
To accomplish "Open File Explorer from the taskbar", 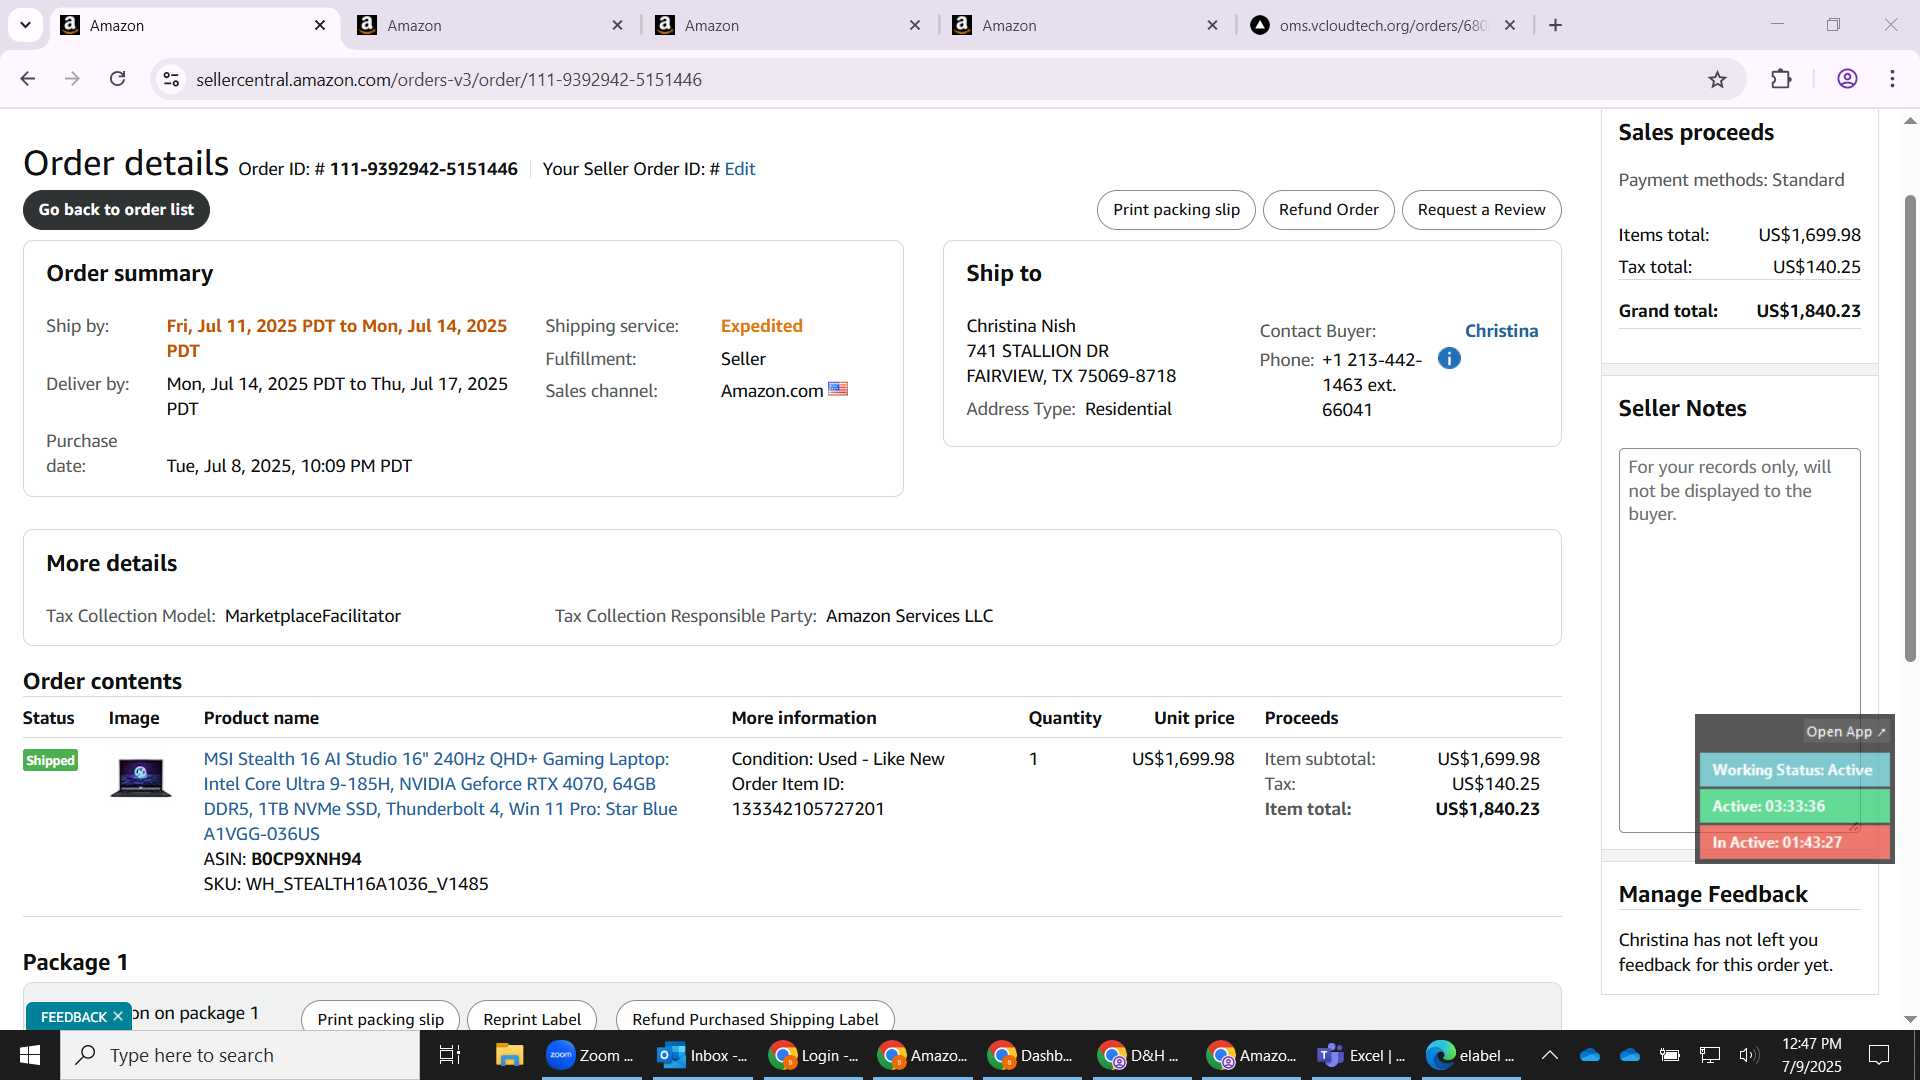I will 509,1055.
